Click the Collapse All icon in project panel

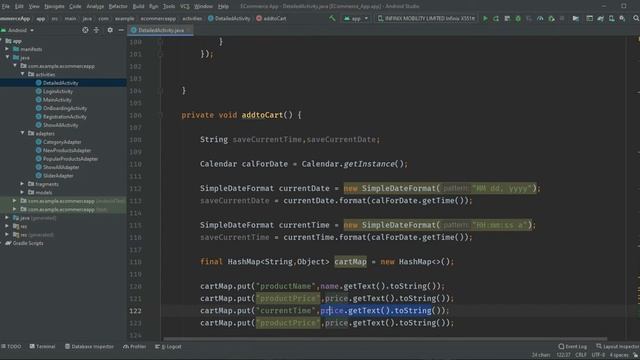click(96, 30)
